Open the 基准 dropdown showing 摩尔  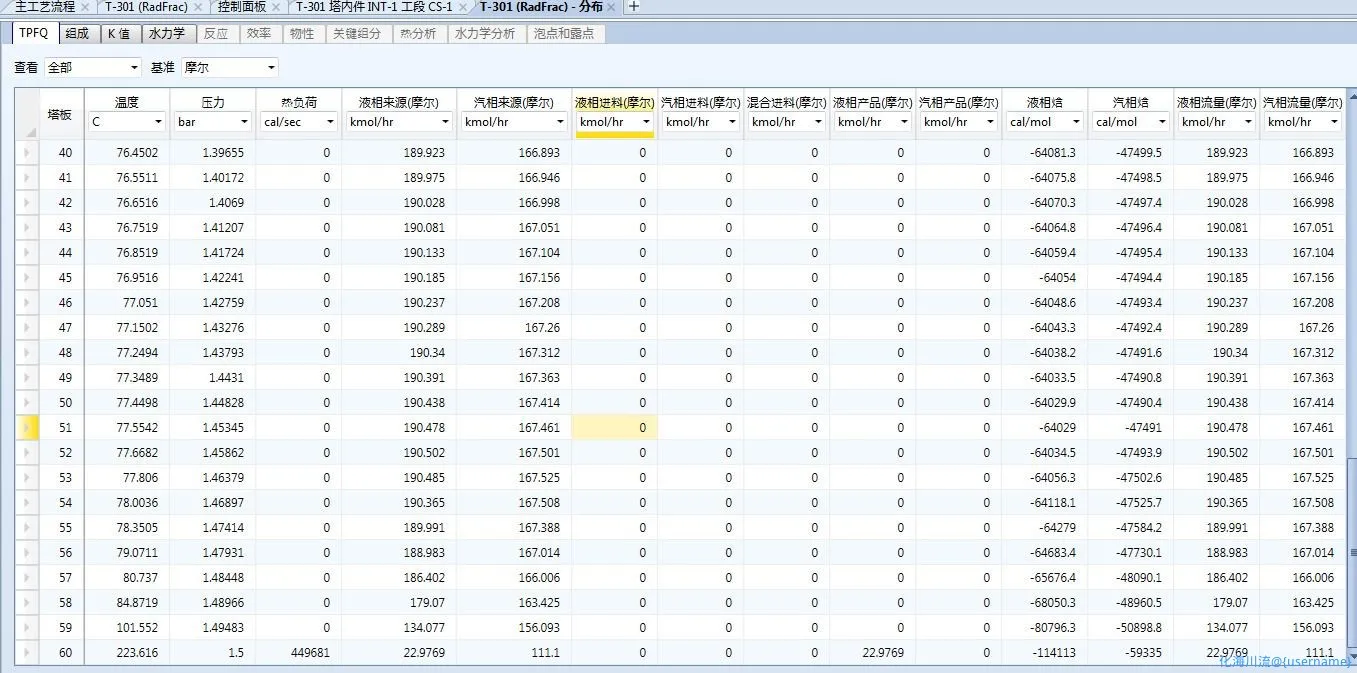(229, 67)
